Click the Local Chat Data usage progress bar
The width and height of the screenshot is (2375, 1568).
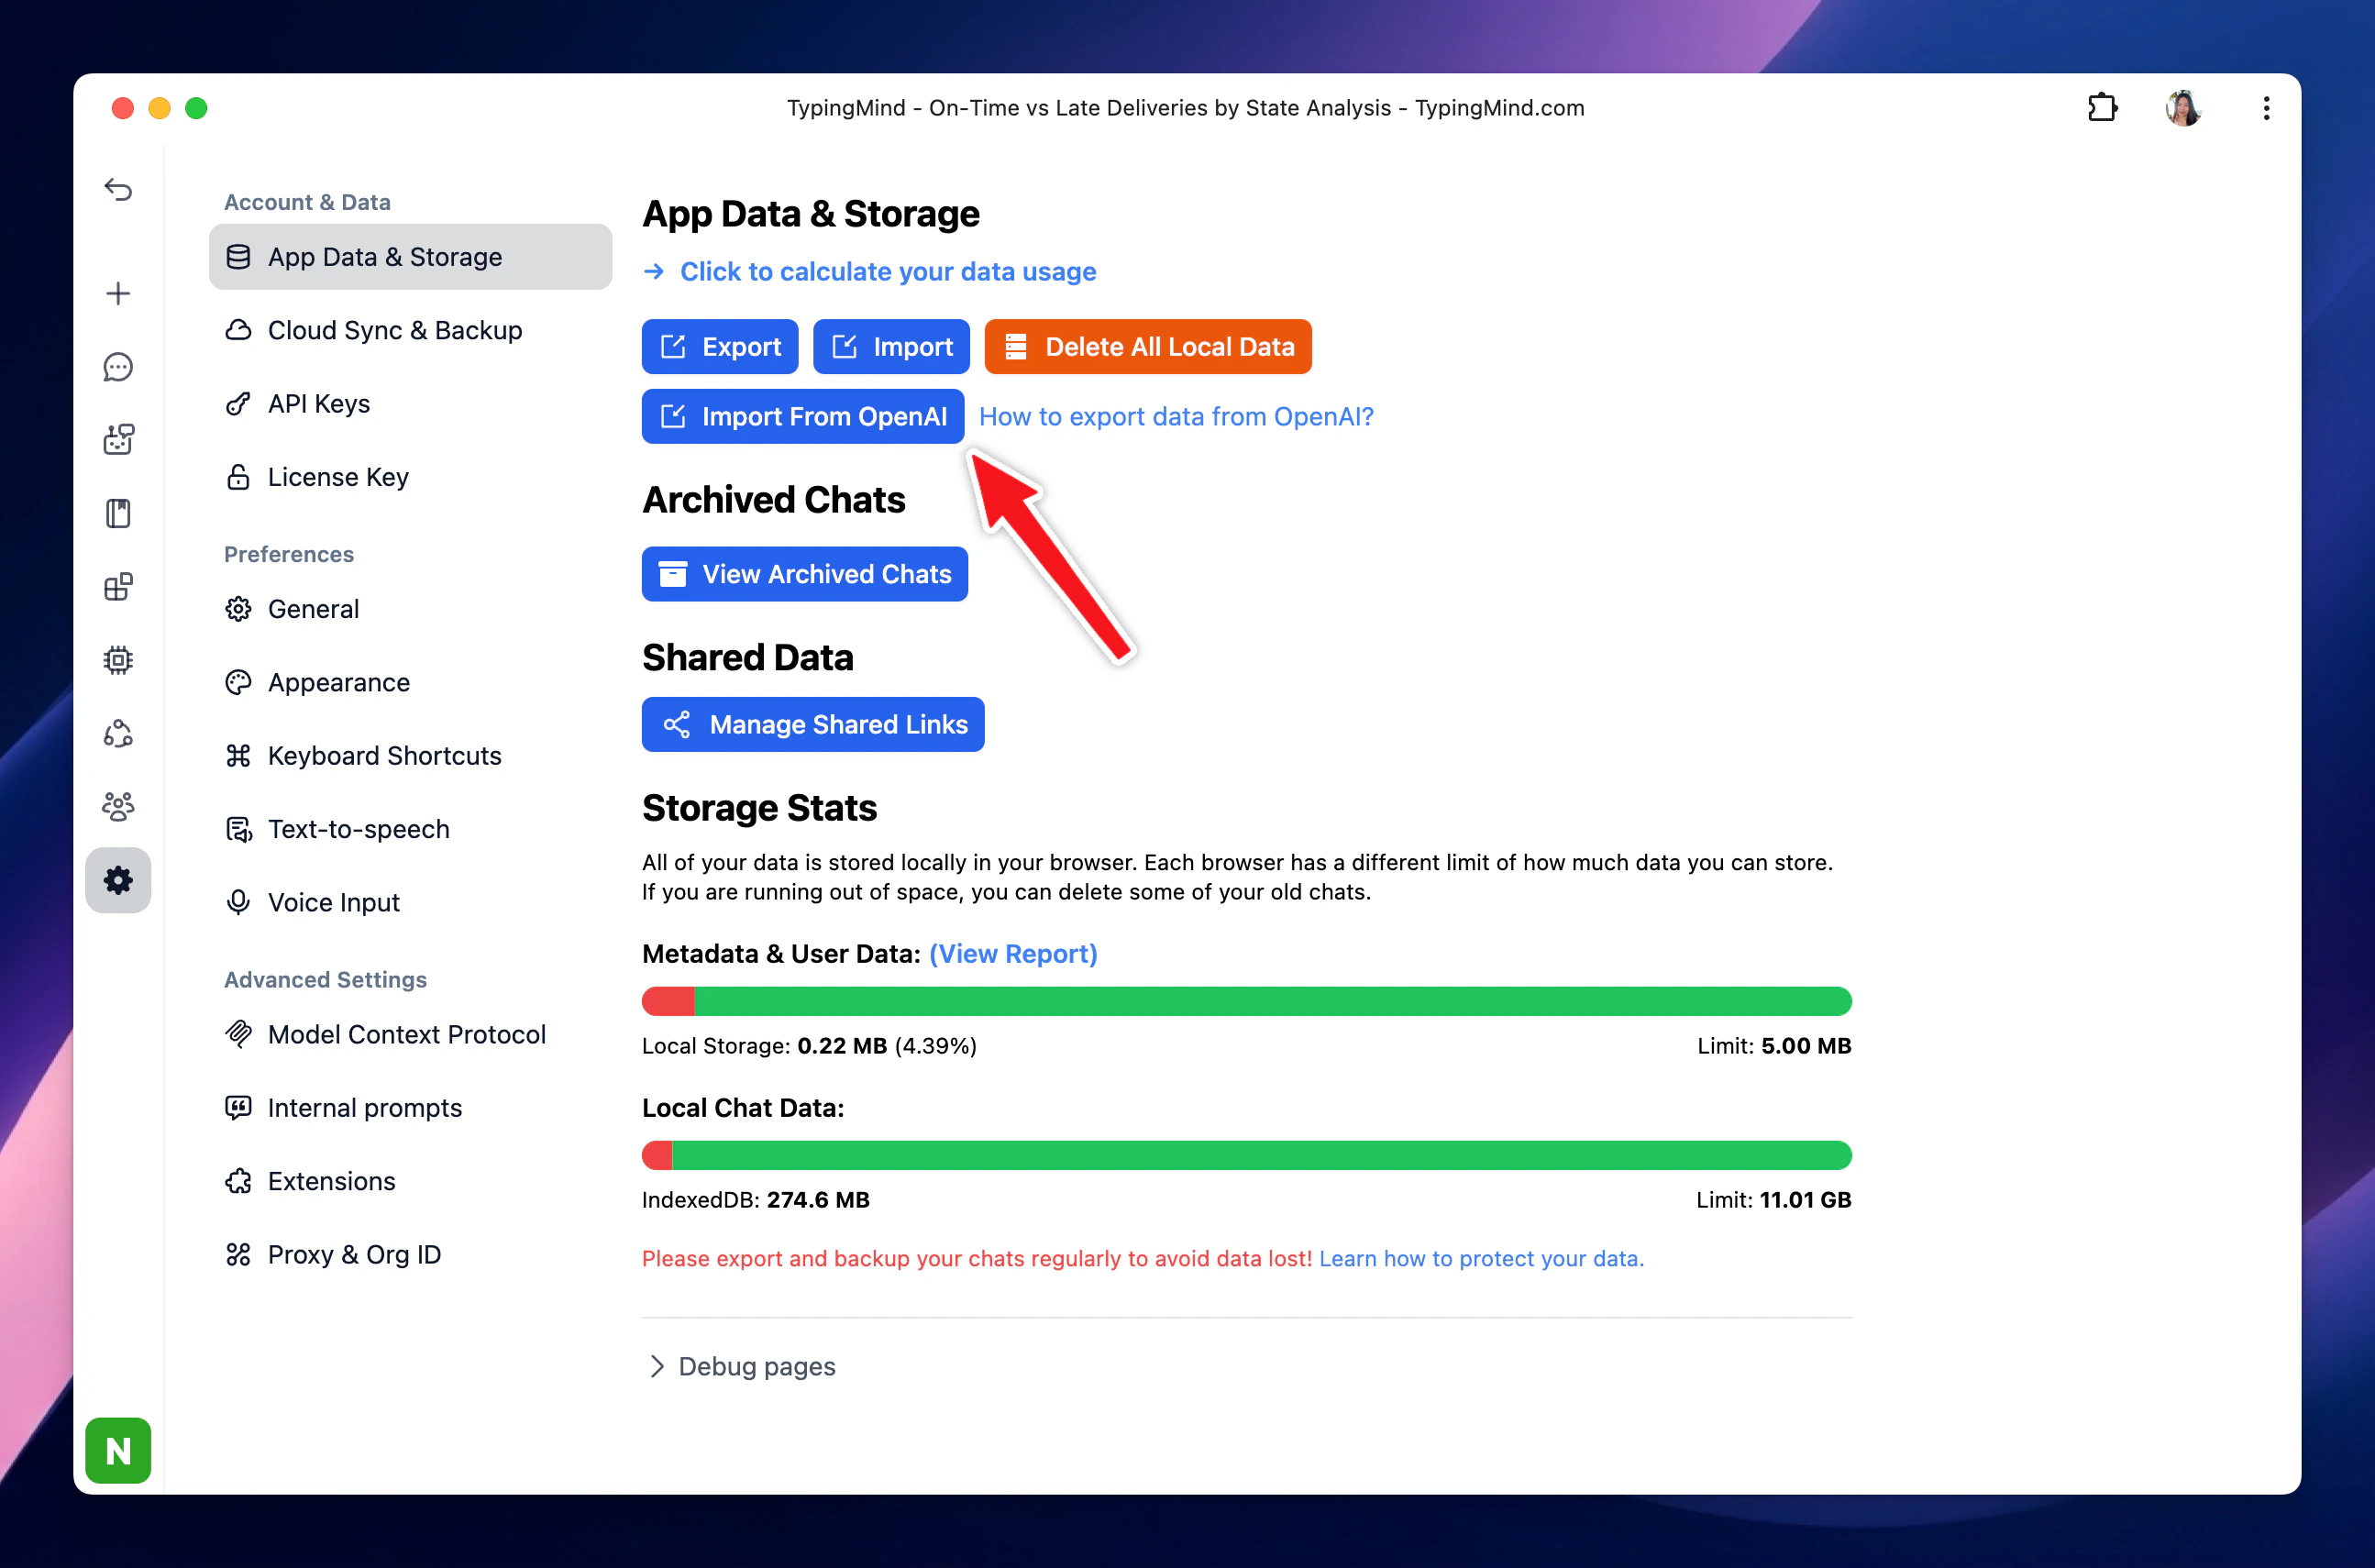[x=1246, y=1155]
